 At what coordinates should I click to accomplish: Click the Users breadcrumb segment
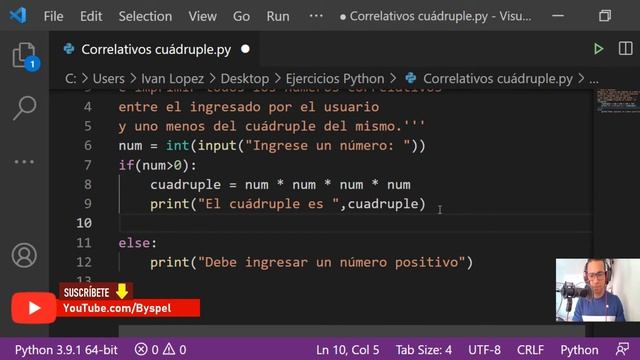tap(109, 78)
